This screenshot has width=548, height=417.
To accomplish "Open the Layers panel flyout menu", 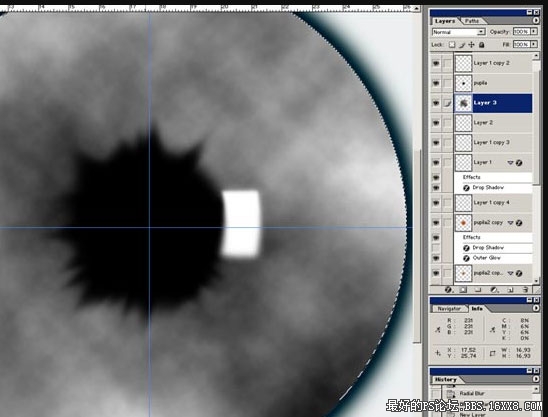I will [536, 21].
